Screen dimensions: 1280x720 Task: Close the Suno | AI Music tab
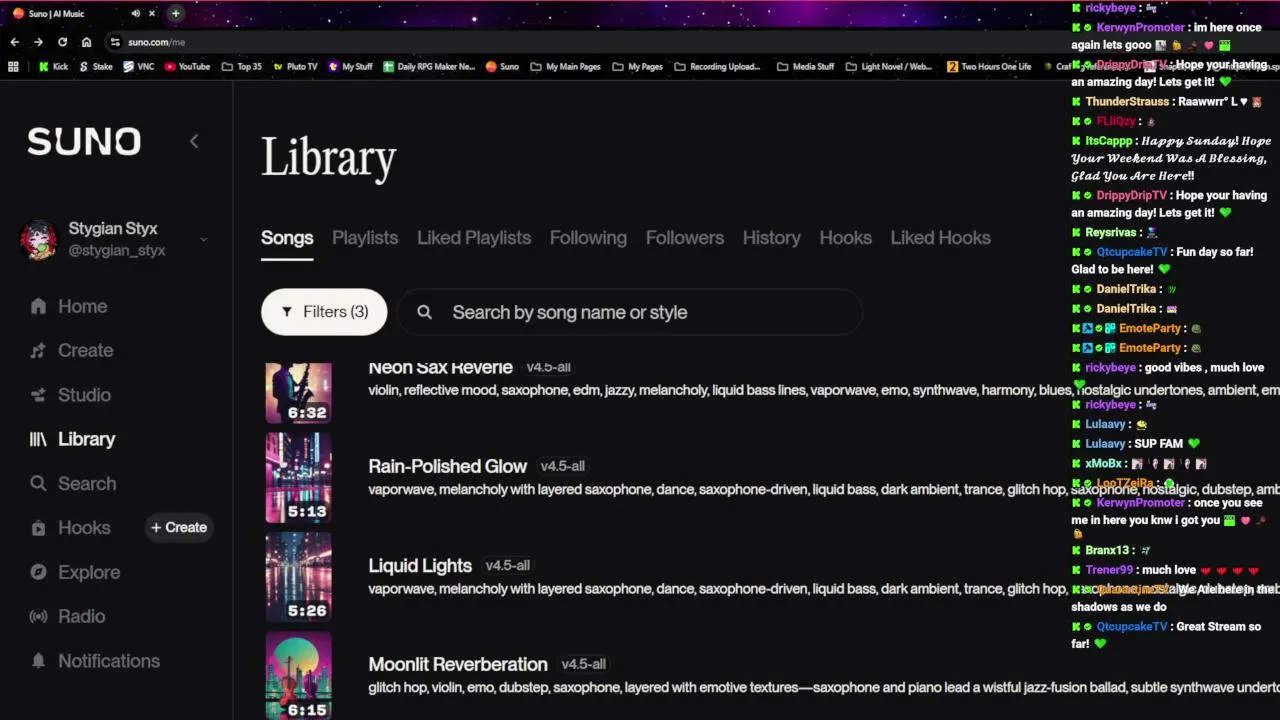[x=152, y=14]
